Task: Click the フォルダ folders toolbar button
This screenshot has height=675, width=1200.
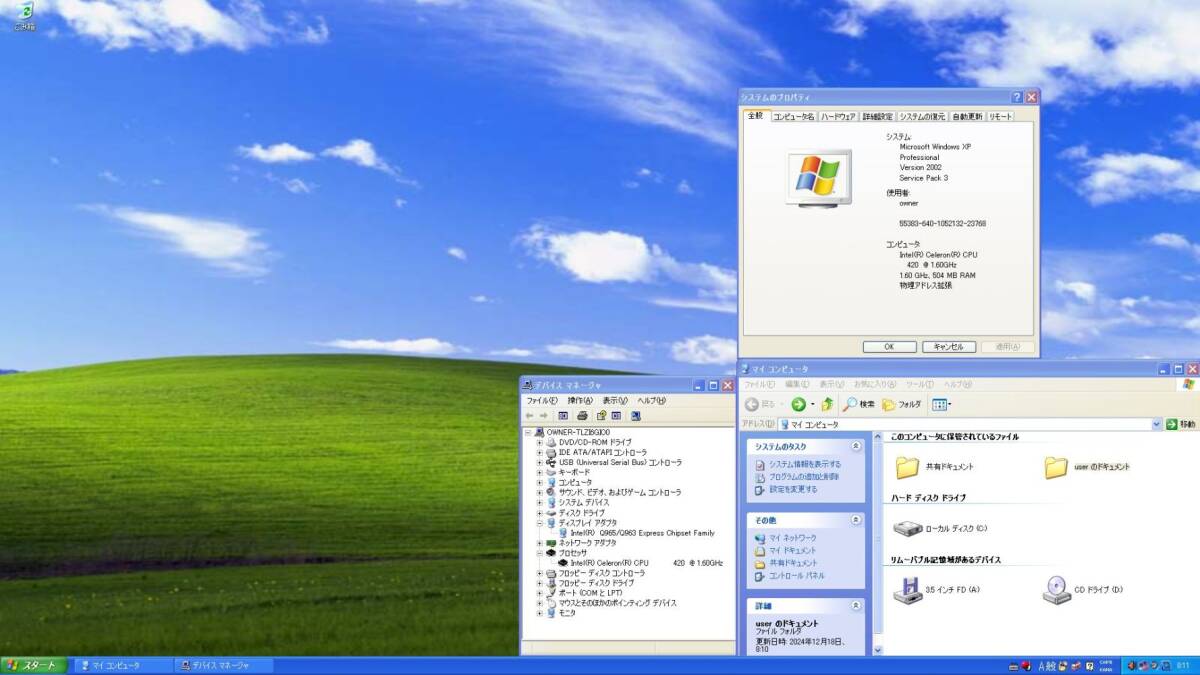Action: (902, 404)
